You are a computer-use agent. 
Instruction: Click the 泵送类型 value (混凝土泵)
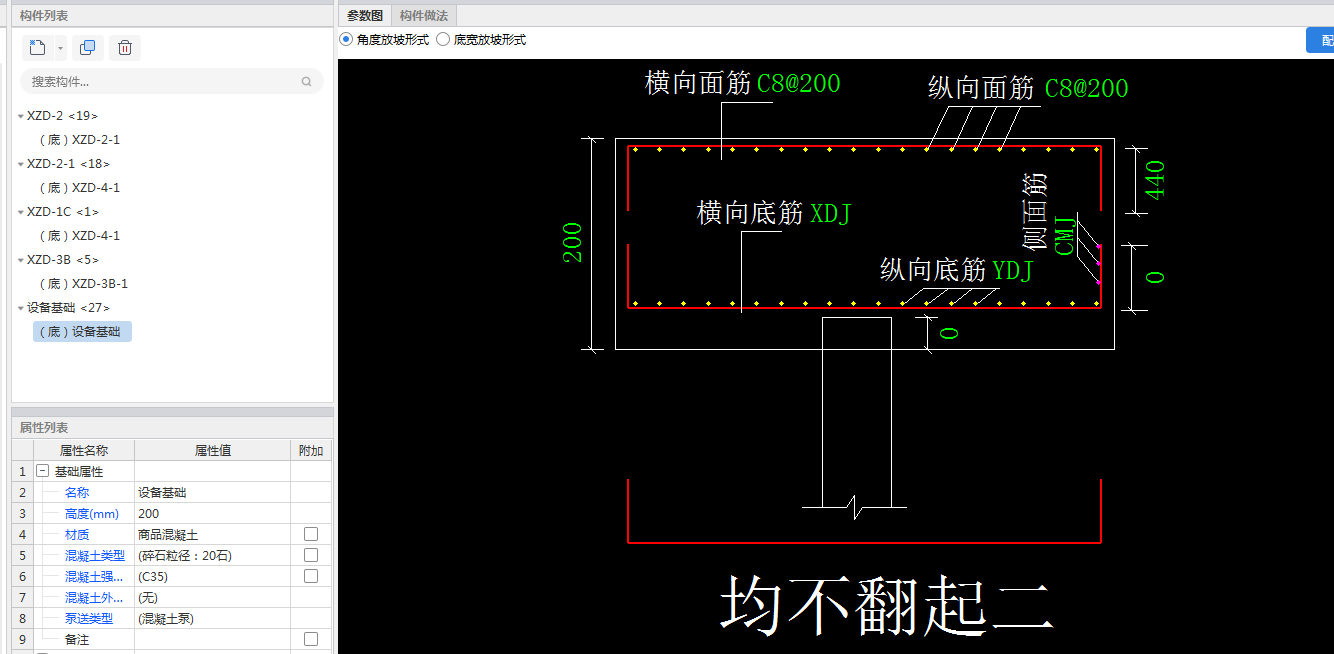[x=212, y=618]
